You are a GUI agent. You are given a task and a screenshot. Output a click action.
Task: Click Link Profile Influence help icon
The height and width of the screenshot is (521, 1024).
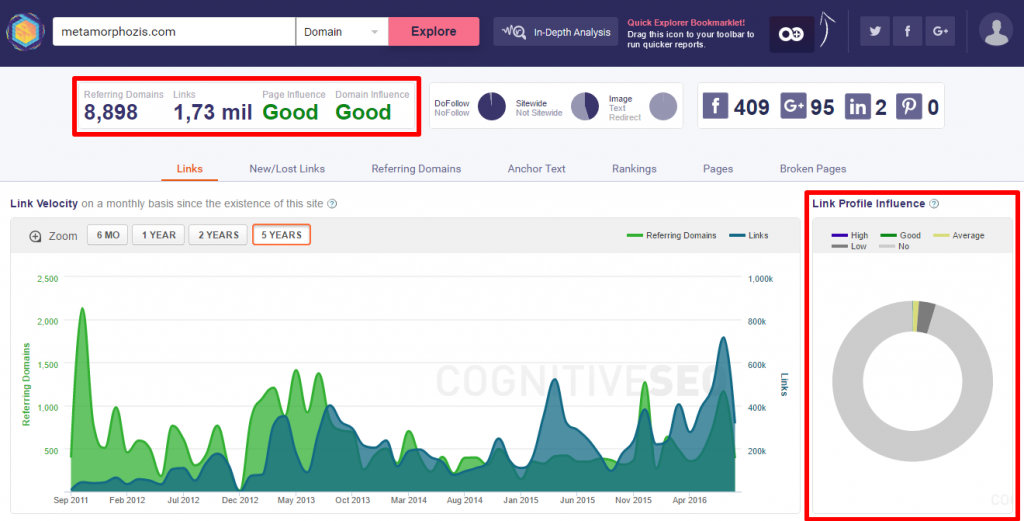[934, 204]
